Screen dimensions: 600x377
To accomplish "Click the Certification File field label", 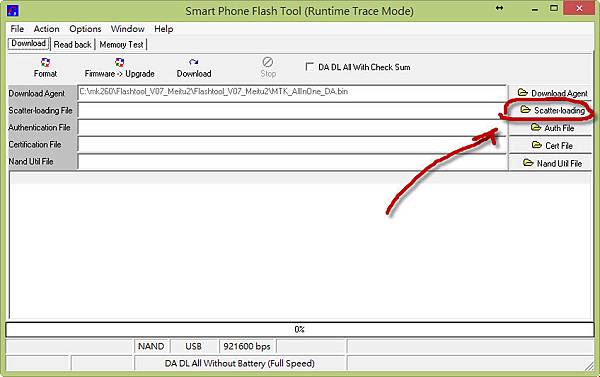I will pyautogui.click(x=35, y=145).
